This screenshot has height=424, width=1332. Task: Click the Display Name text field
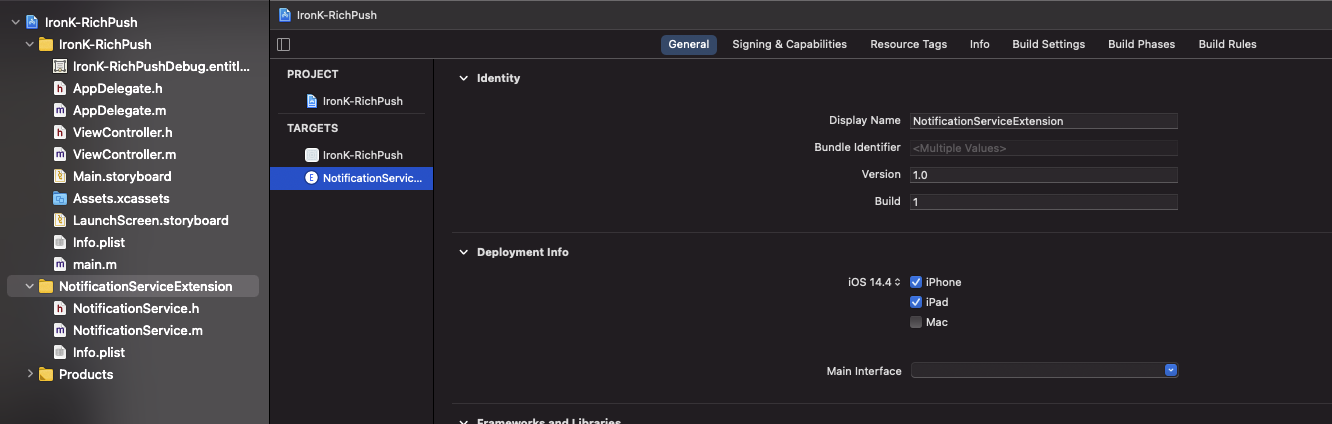click(x=1043, y=121)
